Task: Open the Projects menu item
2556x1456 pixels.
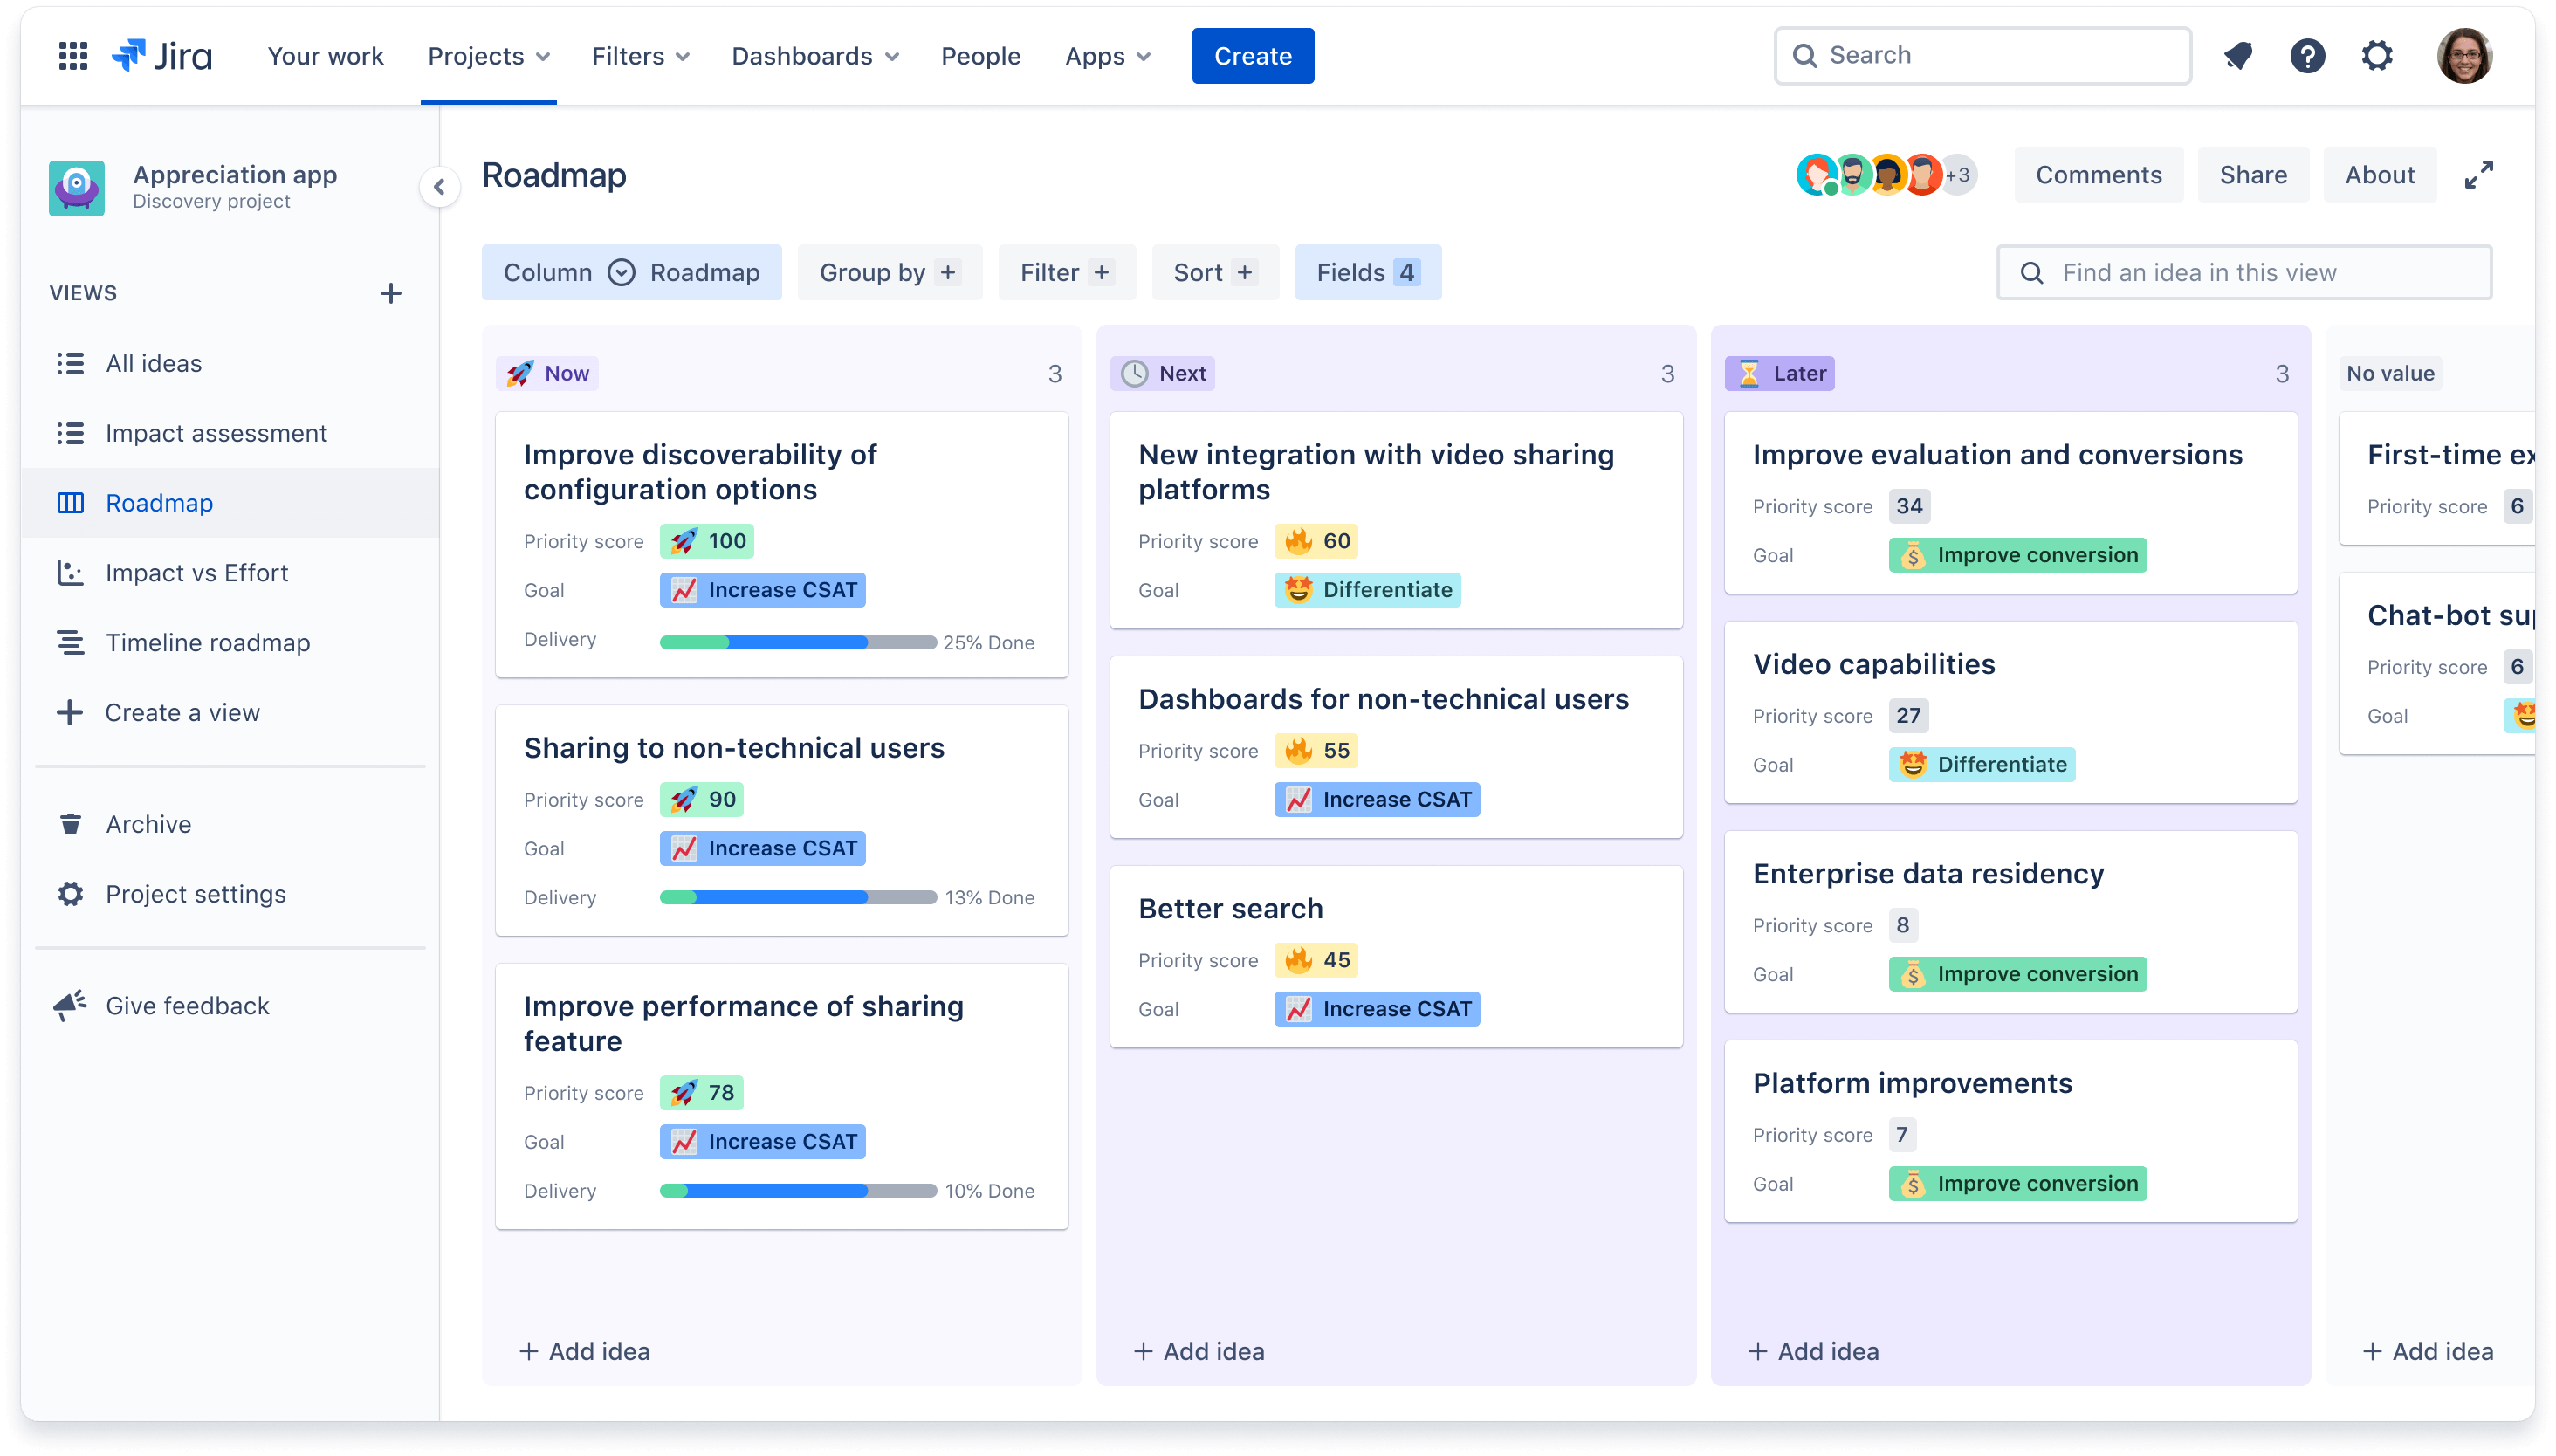Action: click(x=490, y=54)
